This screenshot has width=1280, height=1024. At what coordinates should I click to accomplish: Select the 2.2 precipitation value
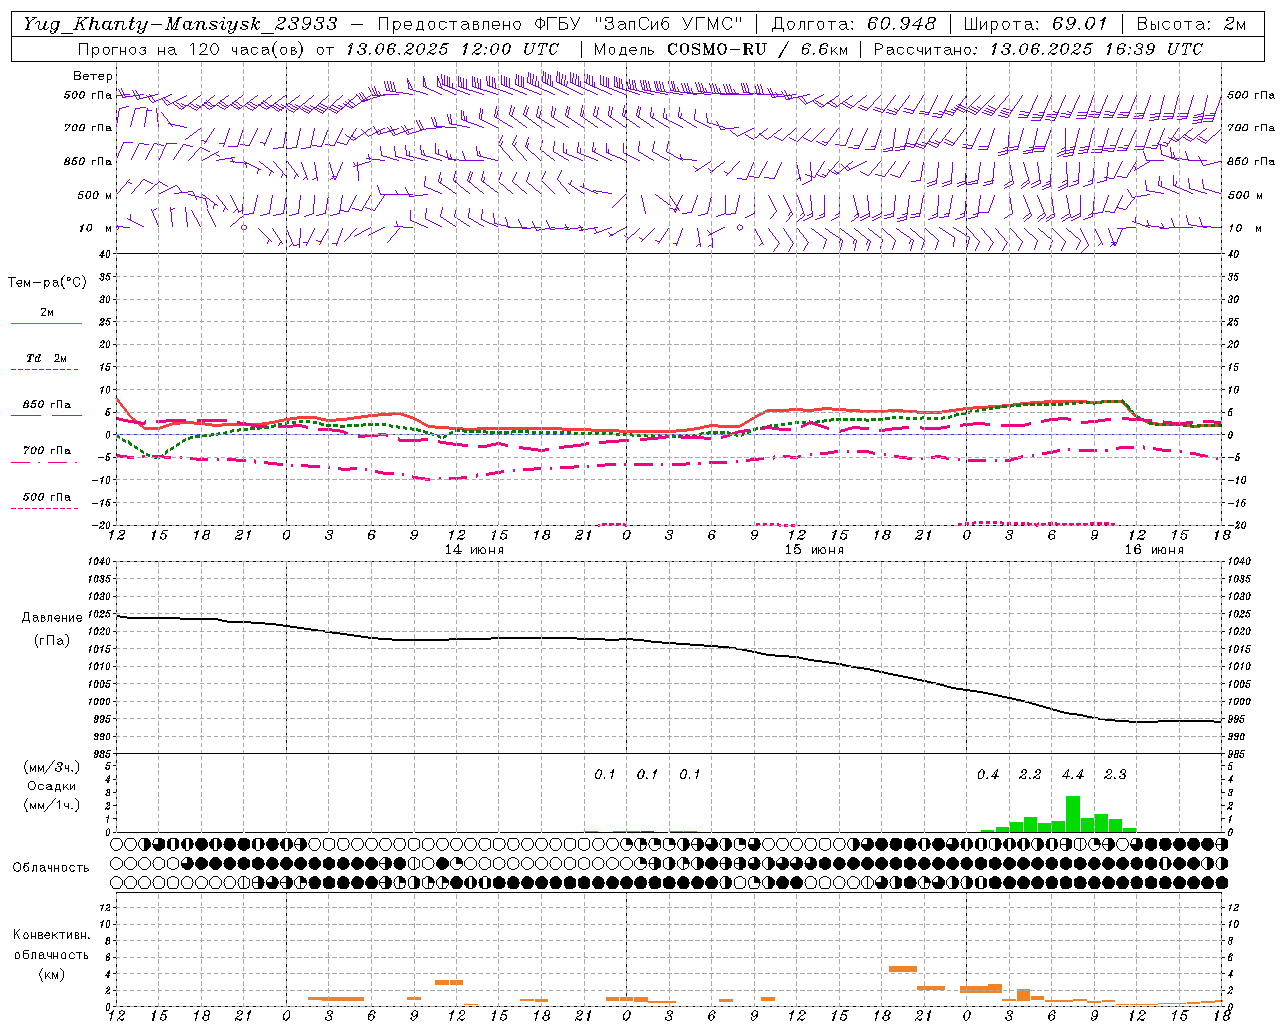tap(1030, 775)
